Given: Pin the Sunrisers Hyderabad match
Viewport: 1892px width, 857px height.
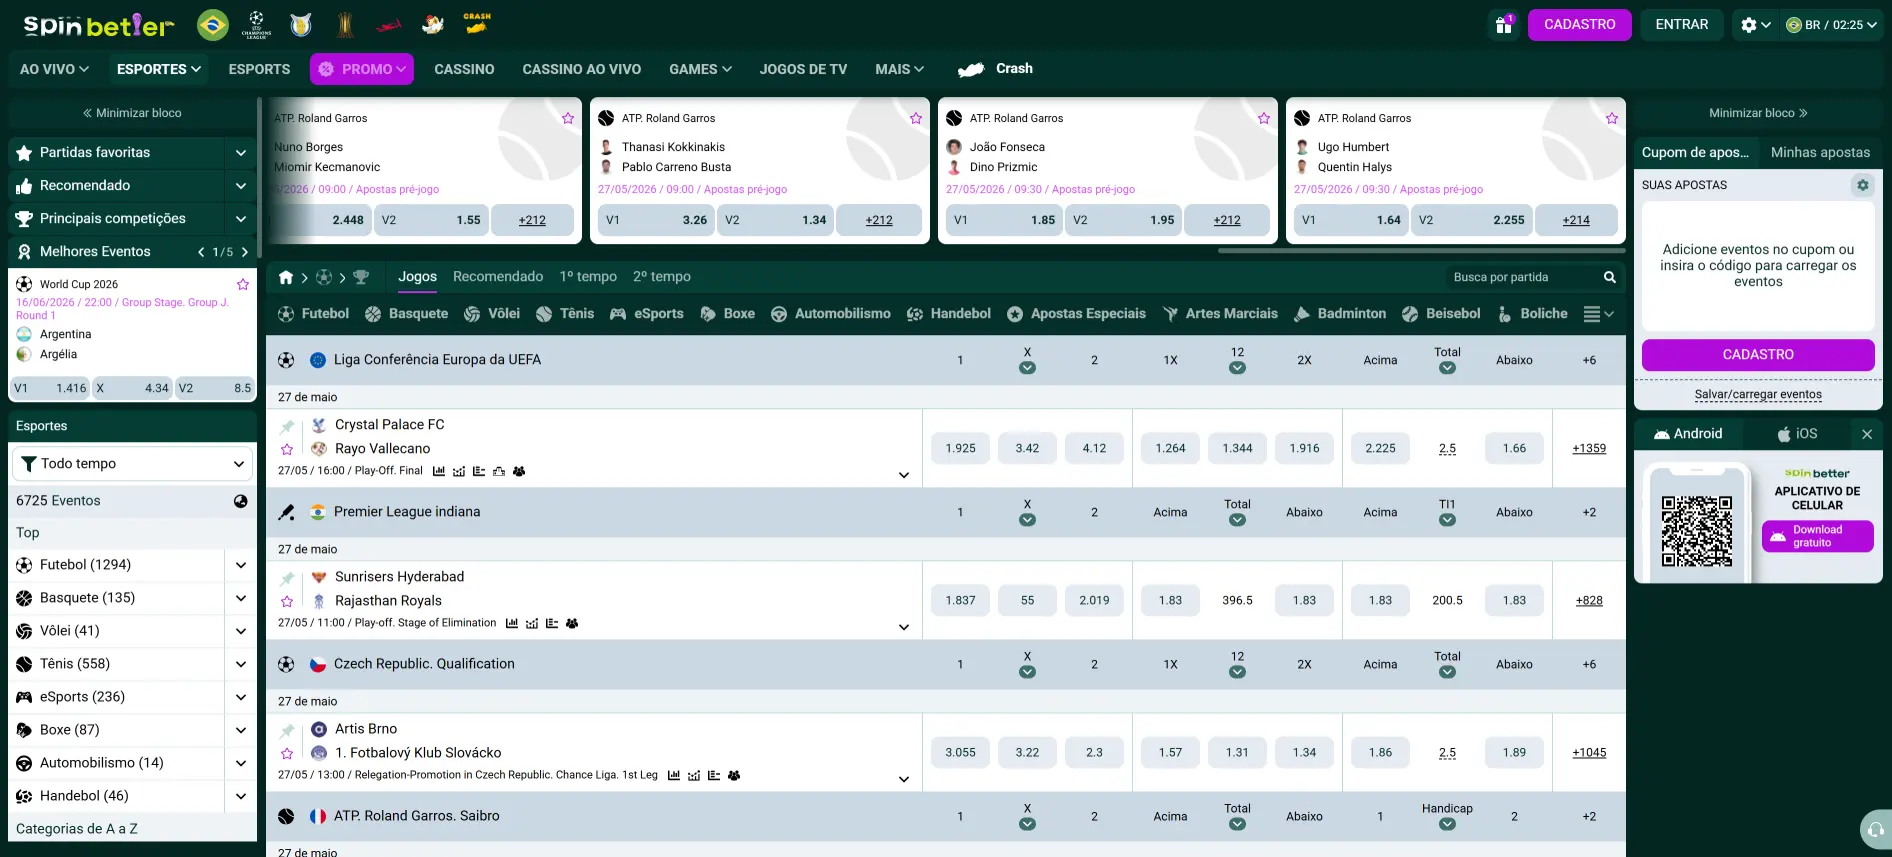Looking at the screenshot, I should (287, 579).
